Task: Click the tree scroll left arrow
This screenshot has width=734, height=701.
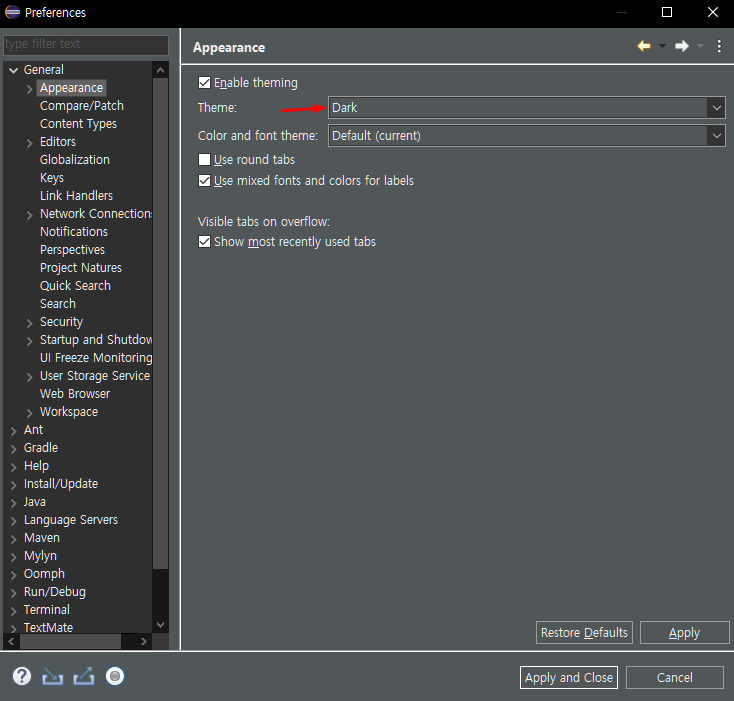Action: click(11, 641)
